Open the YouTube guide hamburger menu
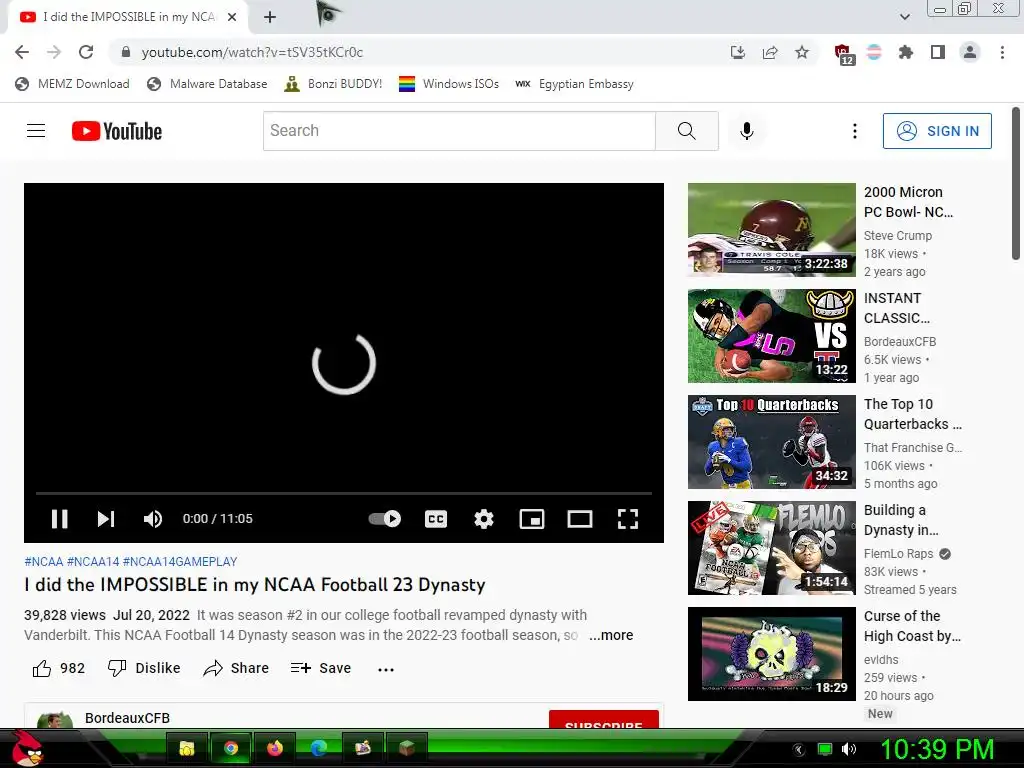 click(36, 131)
